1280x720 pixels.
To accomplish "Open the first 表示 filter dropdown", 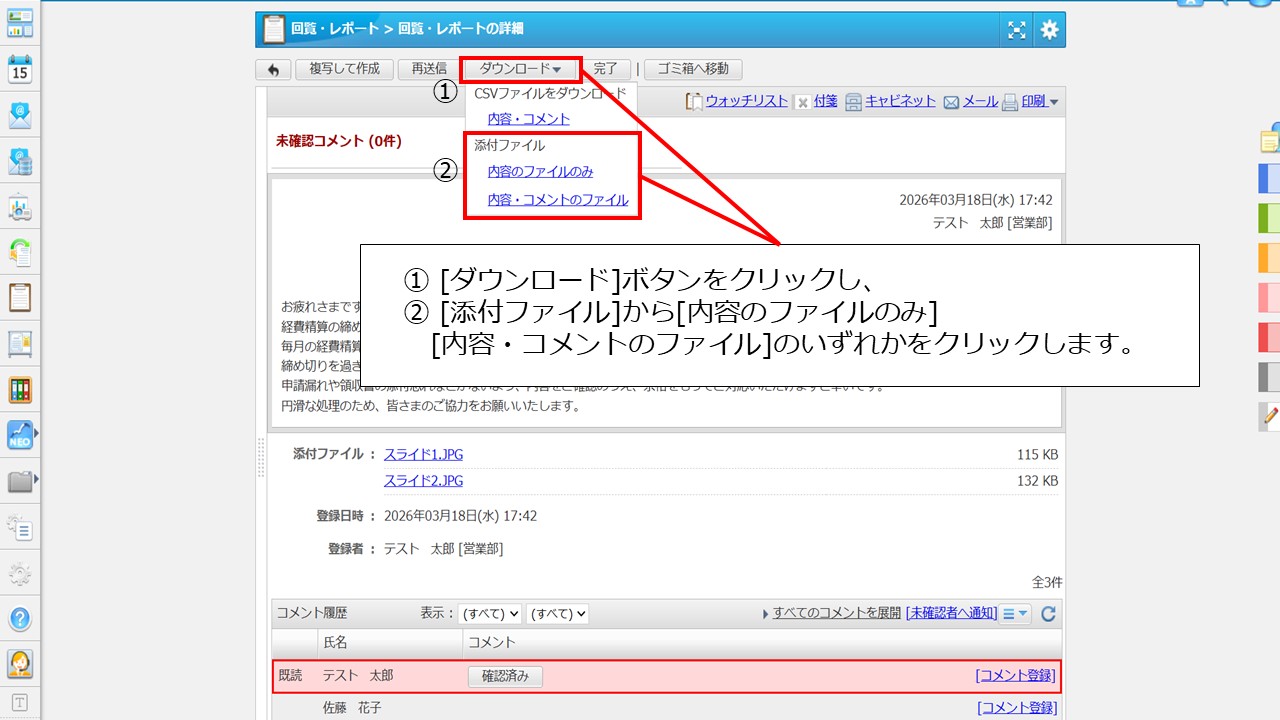I will click(x=490, y=614).
